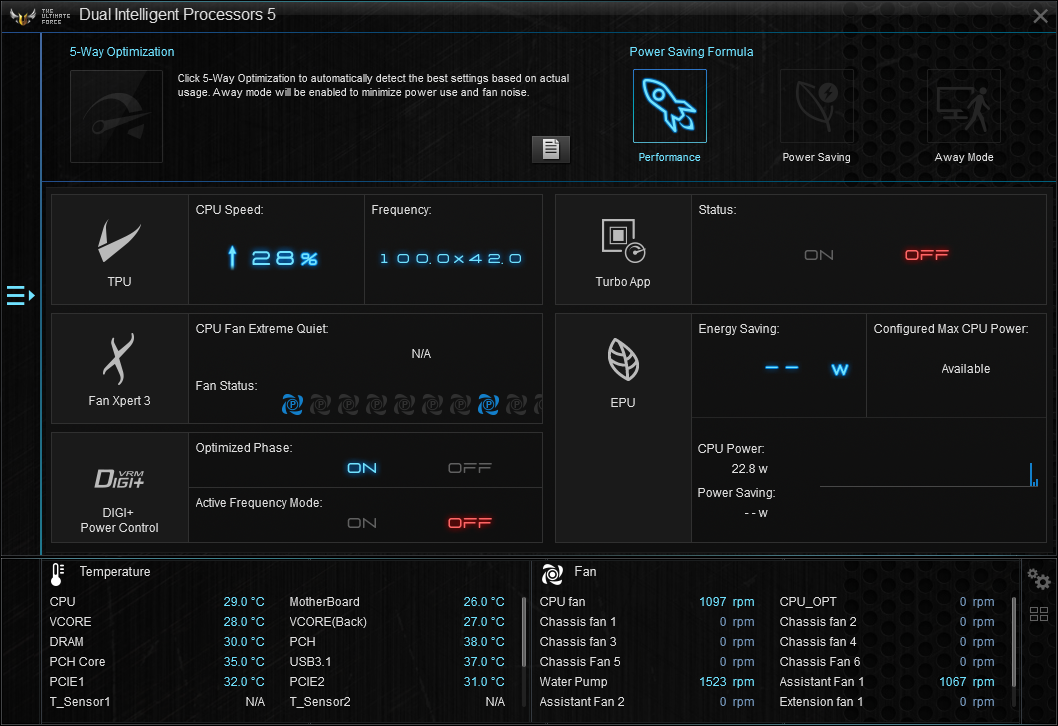Open monitor settings gear icon
This screenshot has height=726, width=1058.
click(1038, 579)
